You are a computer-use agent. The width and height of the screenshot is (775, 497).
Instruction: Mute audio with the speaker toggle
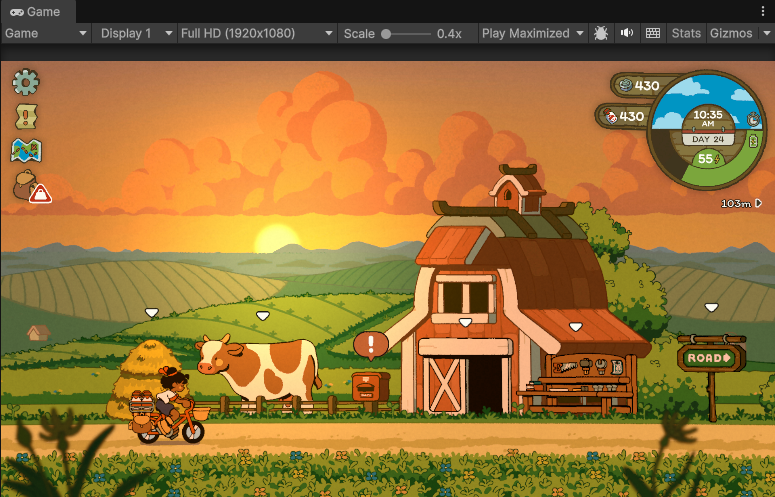(x=627, y=33)
